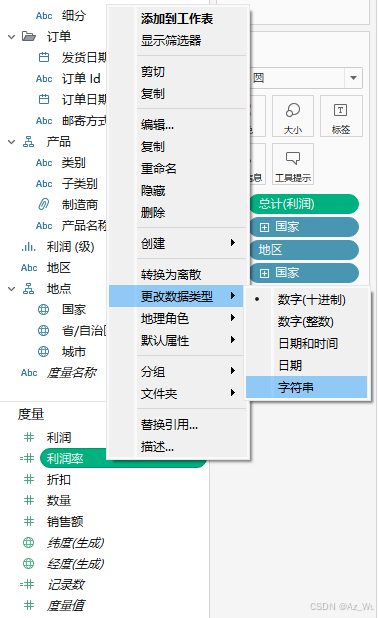Click the Abc icon next to 订单 Id

(x=44, y=79)
